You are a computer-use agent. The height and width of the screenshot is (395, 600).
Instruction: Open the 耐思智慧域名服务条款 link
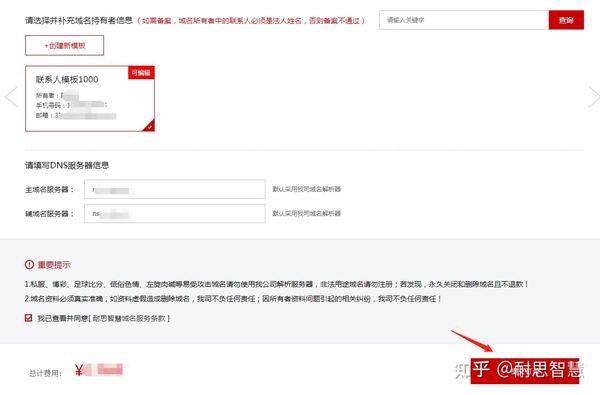(129, 318)
